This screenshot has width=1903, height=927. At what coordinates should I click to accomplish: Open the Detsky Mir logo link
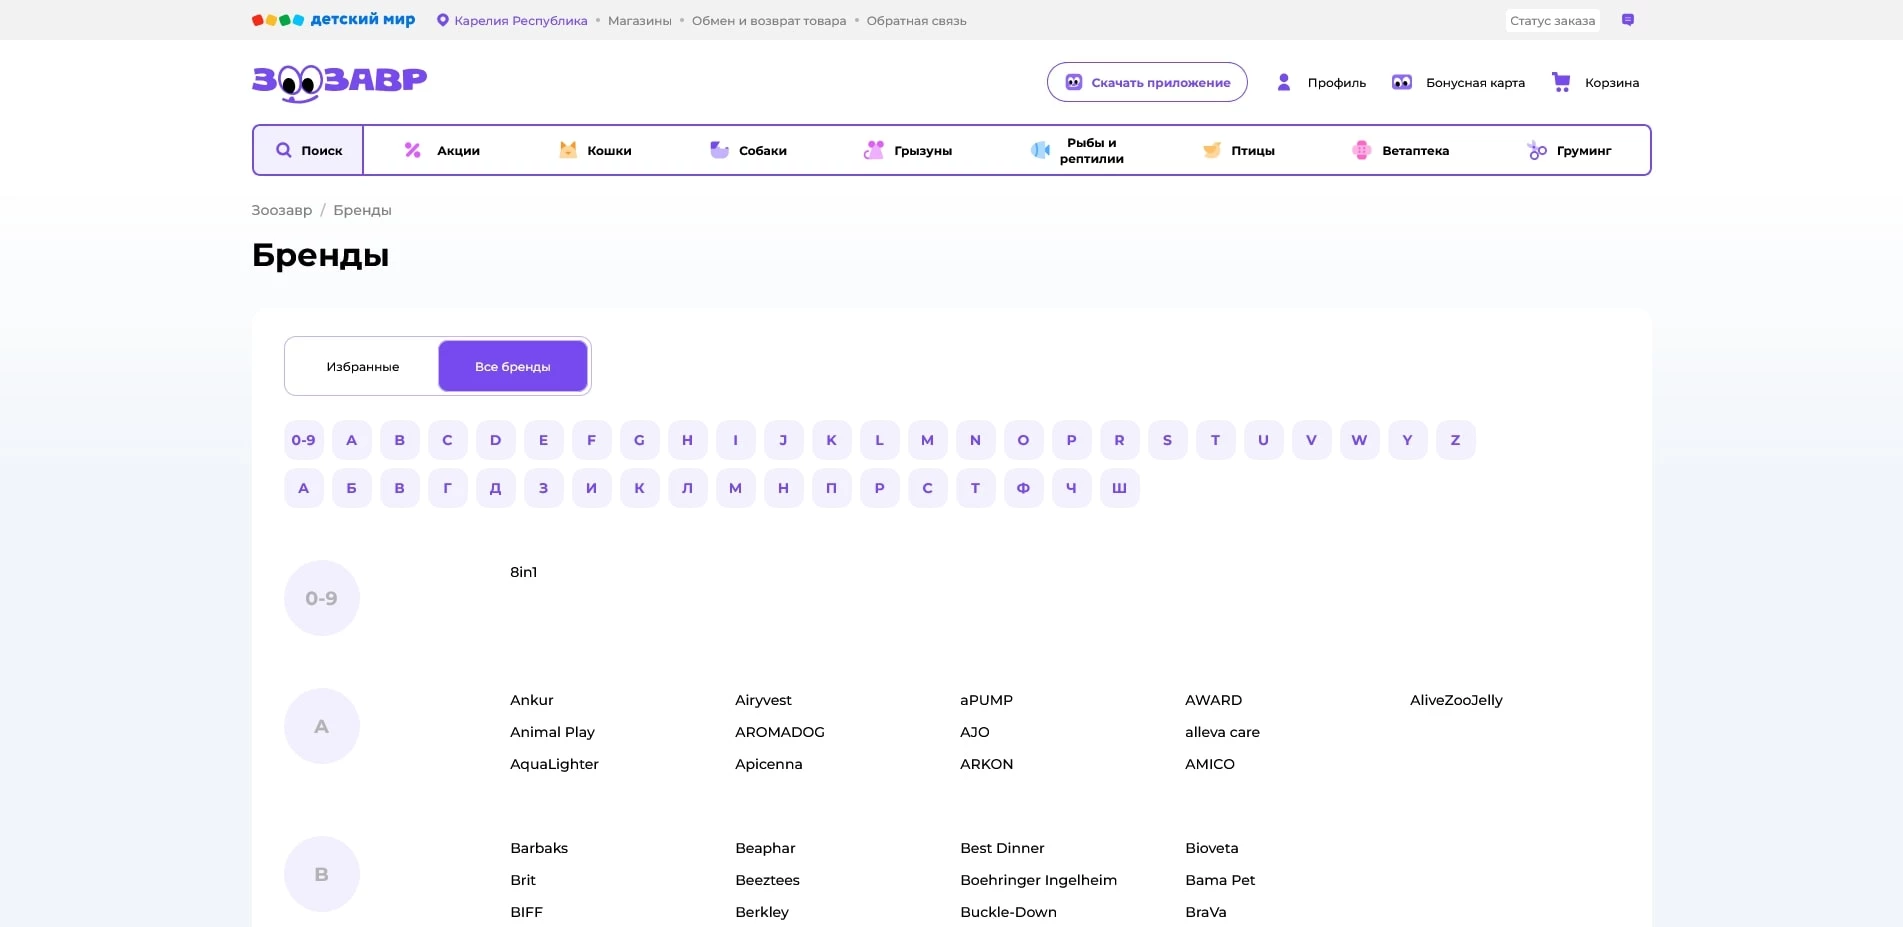333,20
